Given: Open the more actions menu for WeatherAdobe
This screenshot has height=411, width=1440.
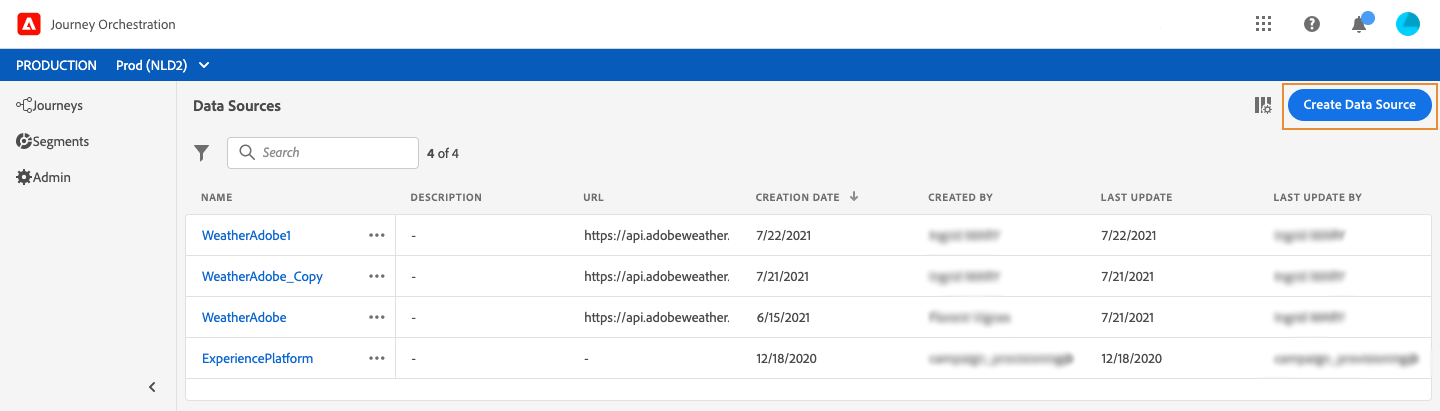Looking at the screenshot, I should point(377,318).
